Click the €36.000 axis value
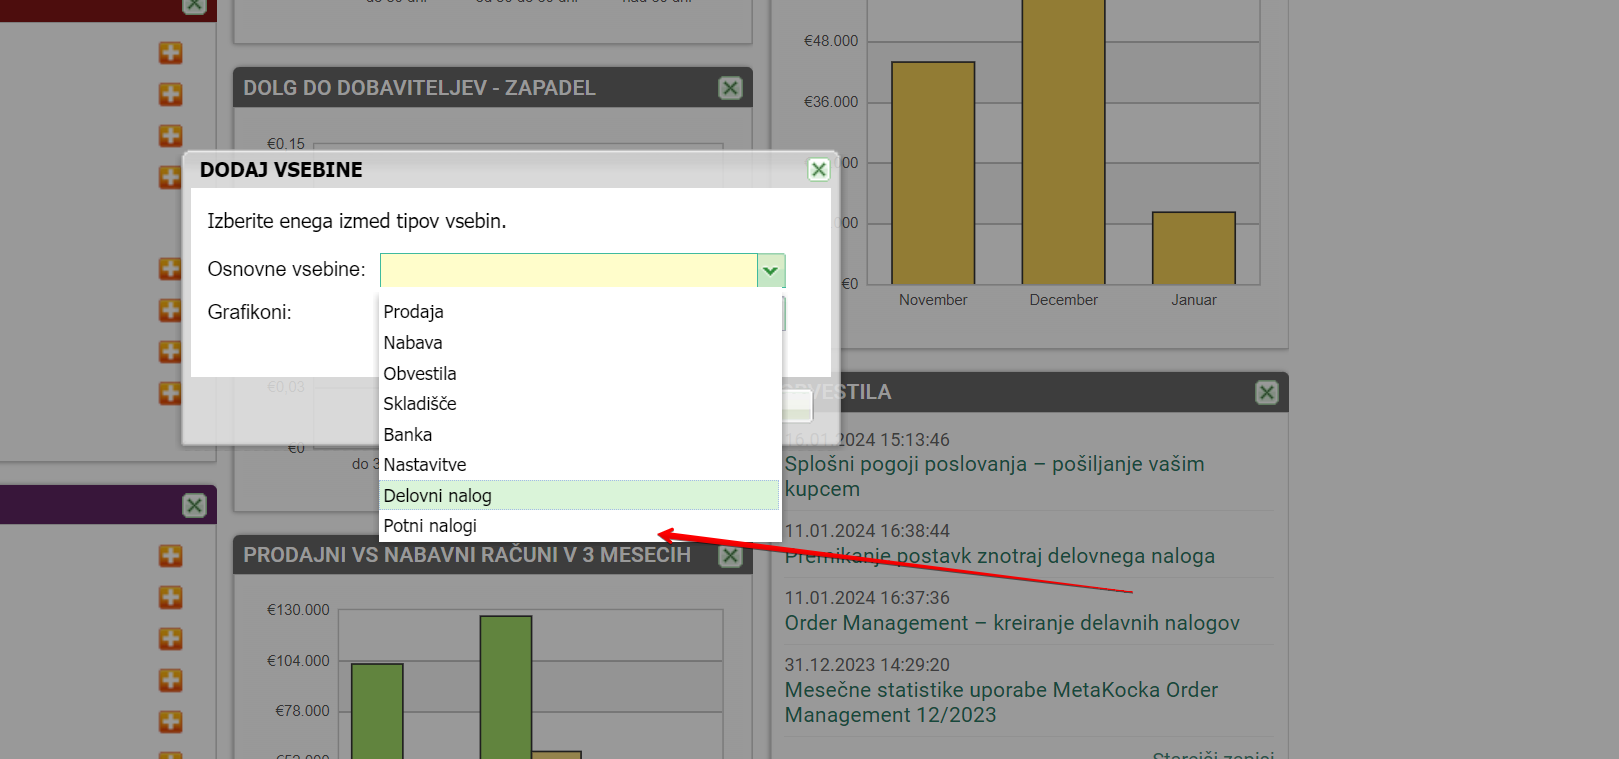1619x759 pixels. click(x=831, y=102)
